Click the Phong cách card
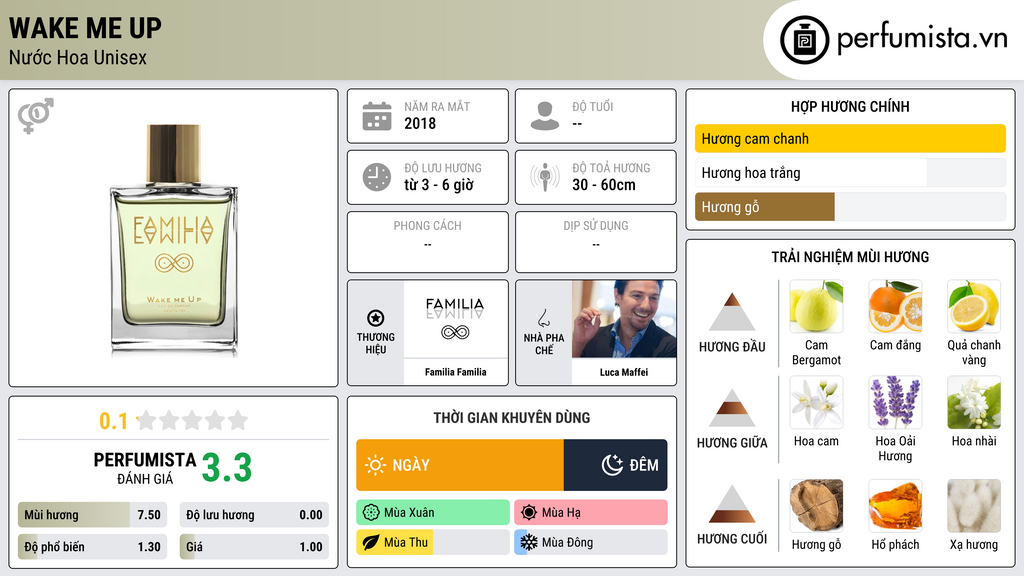The height and width of the screenshot is (576, 1024). (x=428, y=242)
